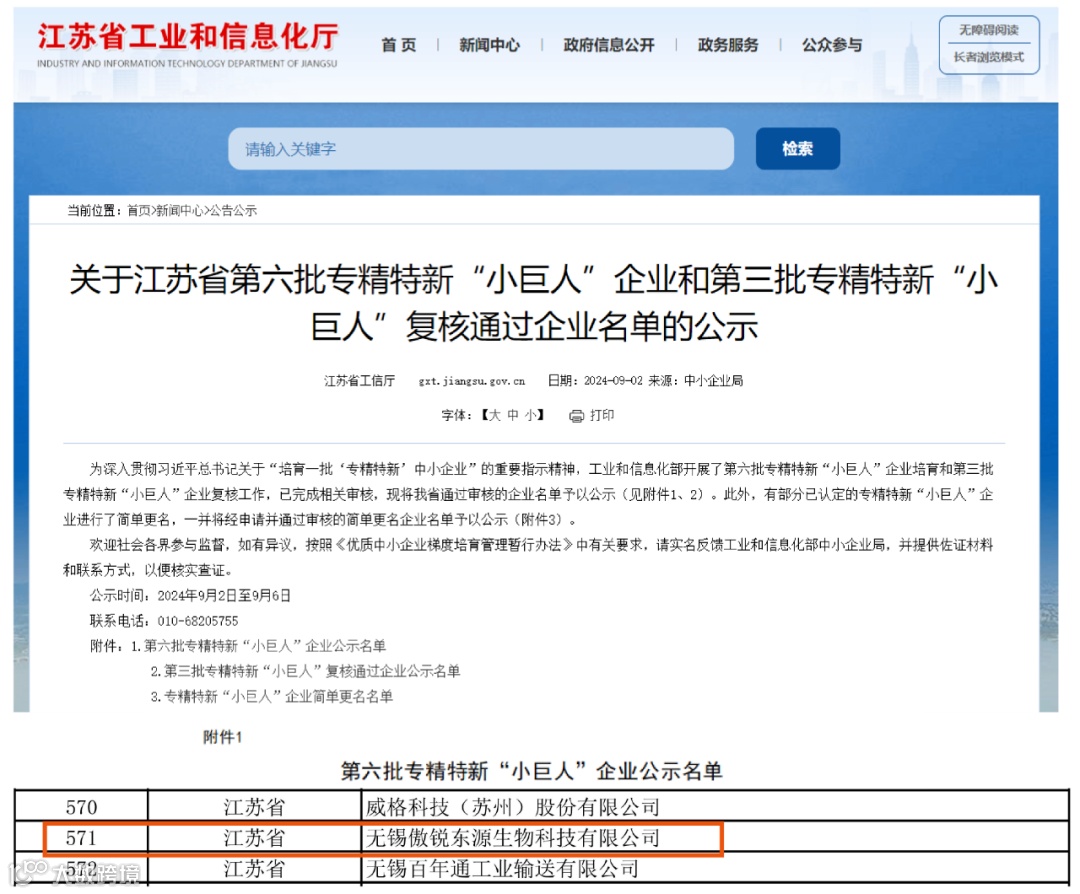Select 江苏省 cell in row 571
The image size is (1080, 894).
coord(254,838)
